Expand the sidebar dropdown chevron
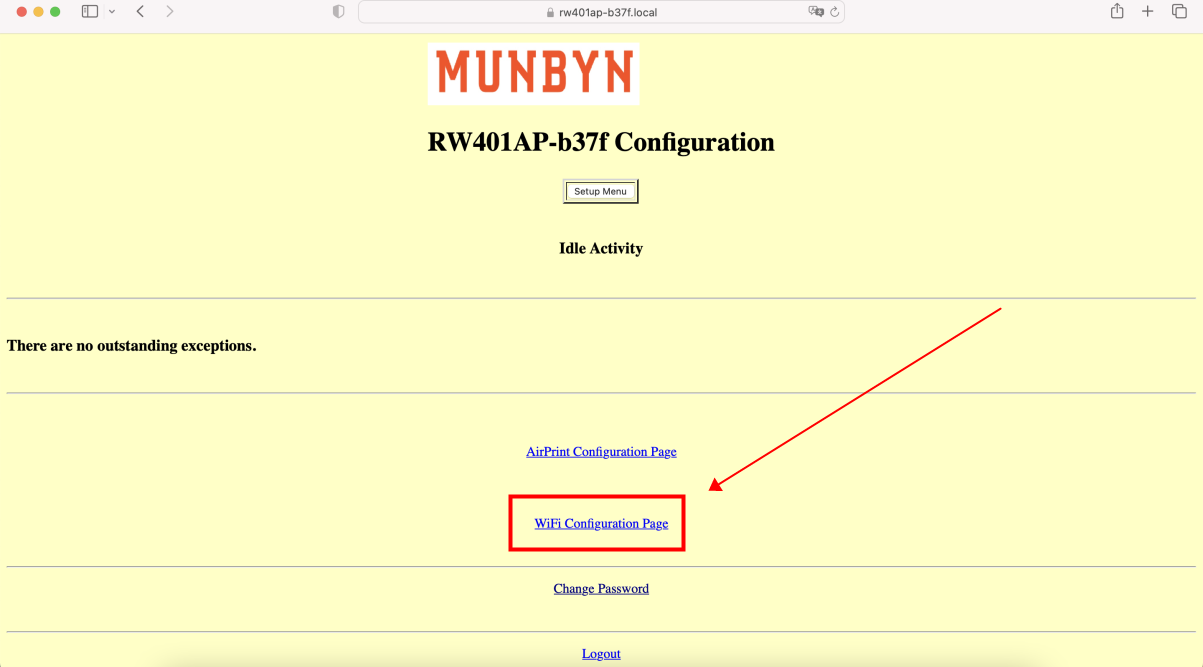1203x667 pixels. (x=111, y=12)
